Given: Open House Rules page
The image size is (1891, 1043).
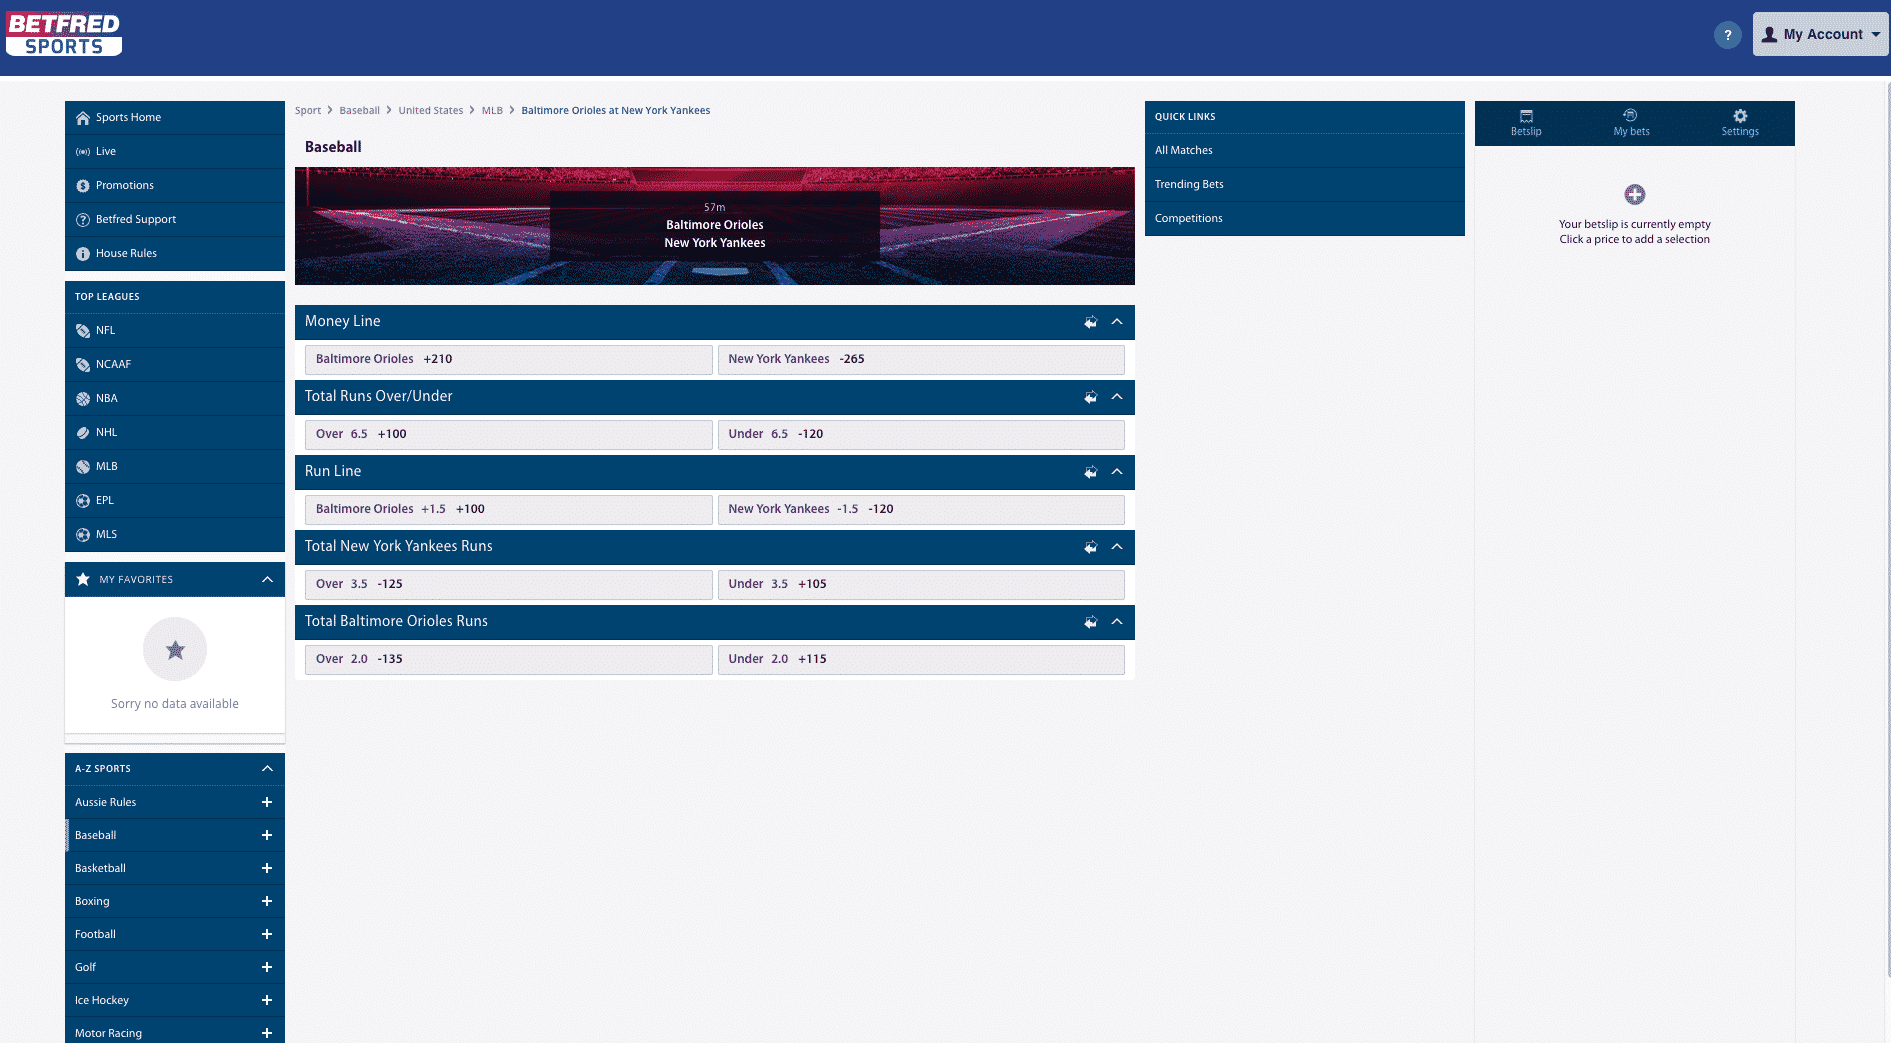Looking at the screenshot, I should click(x=175, y=254).
